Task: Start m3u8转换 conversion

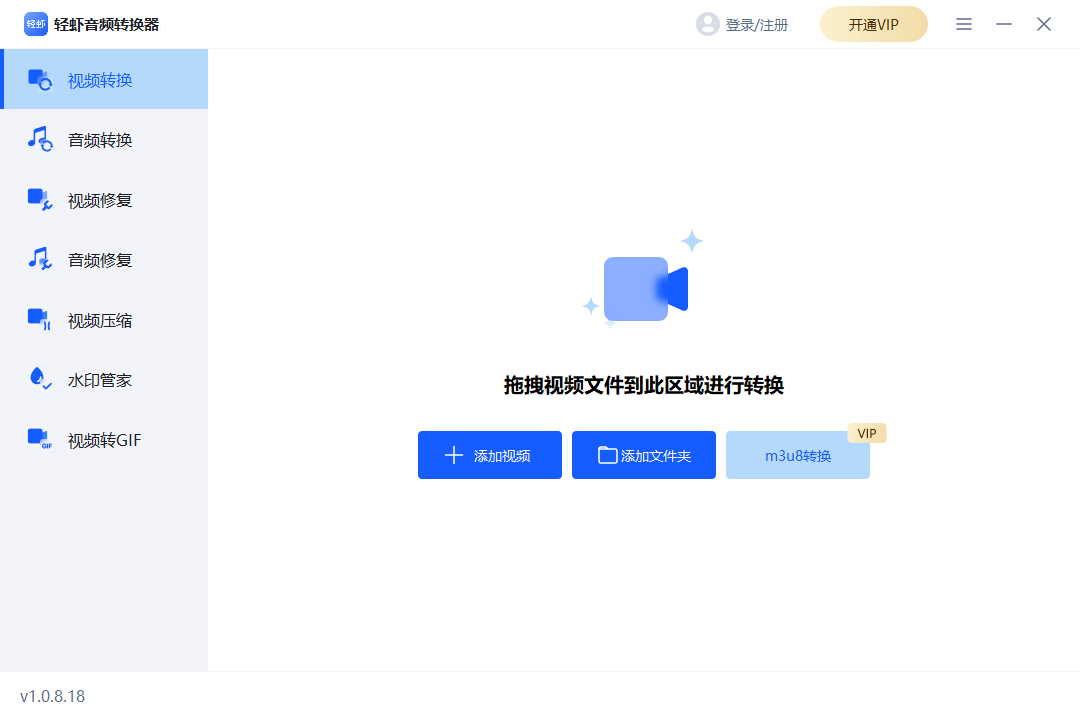Action: [797, 455]
